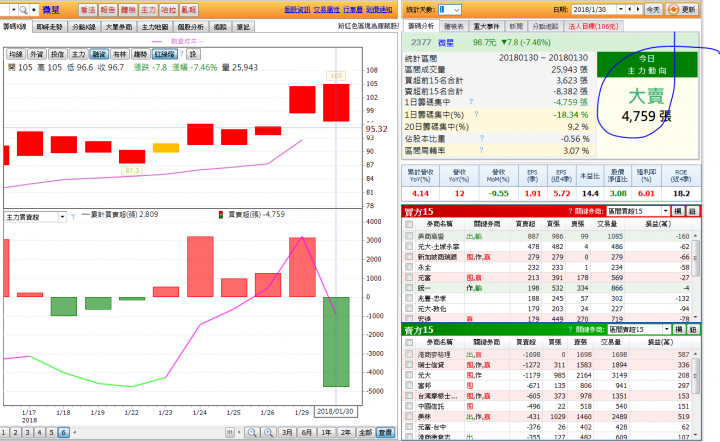The width and height of the screenshot is (720, 442).
Task: Select chart layout number 1
Action: 4,432
